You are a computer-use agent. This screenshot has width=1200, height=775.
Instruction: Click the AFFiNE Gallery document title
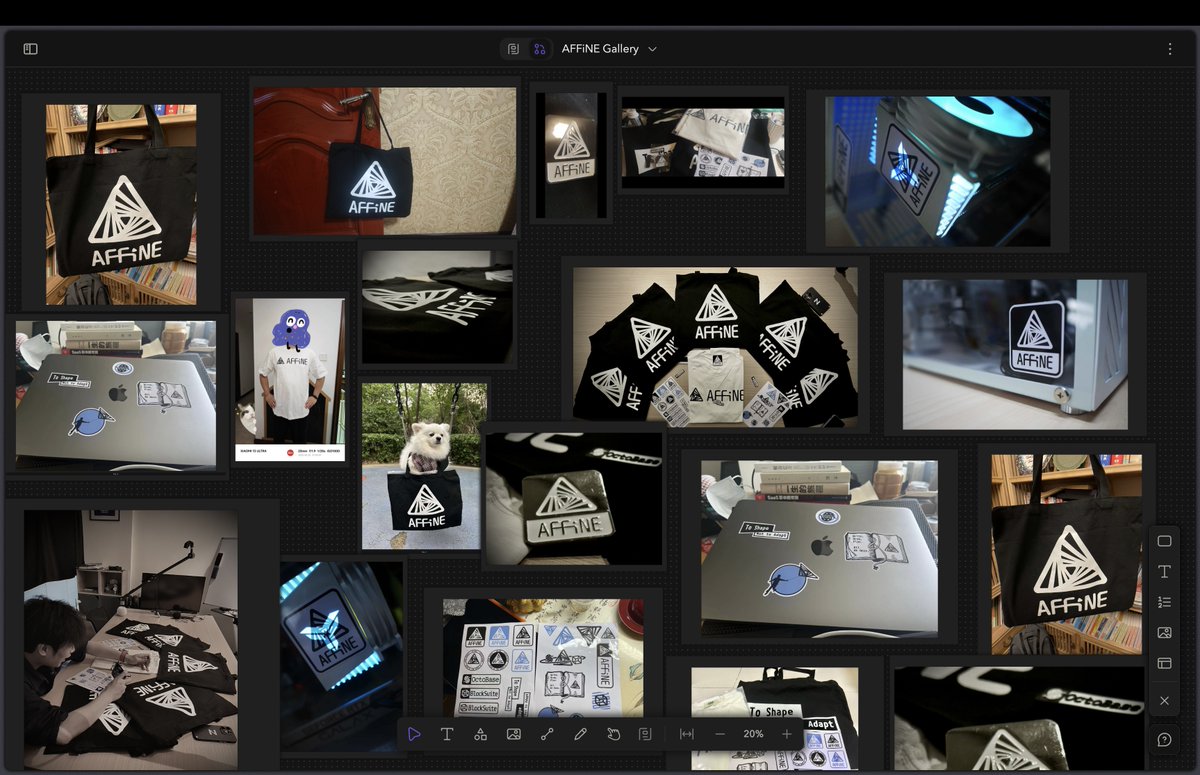point(600,49)
